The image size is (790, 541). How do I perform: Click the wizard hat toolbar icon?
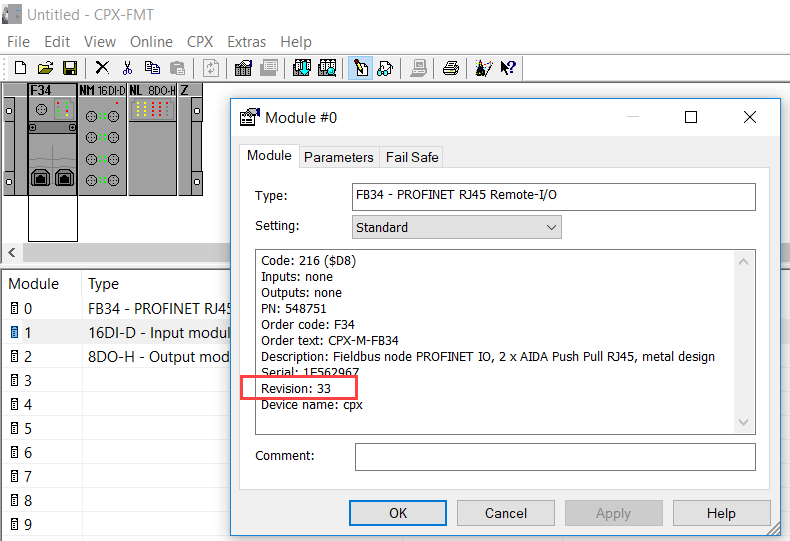[484, 68]
